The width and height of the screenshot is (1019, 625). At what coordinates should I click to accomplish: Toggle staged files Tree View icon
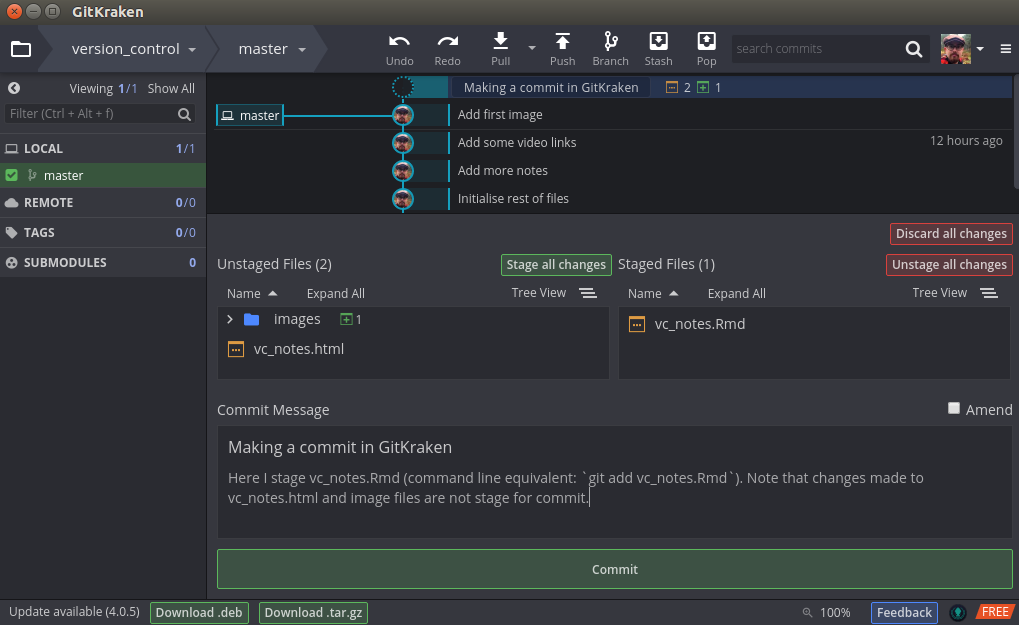pos(989,293)
